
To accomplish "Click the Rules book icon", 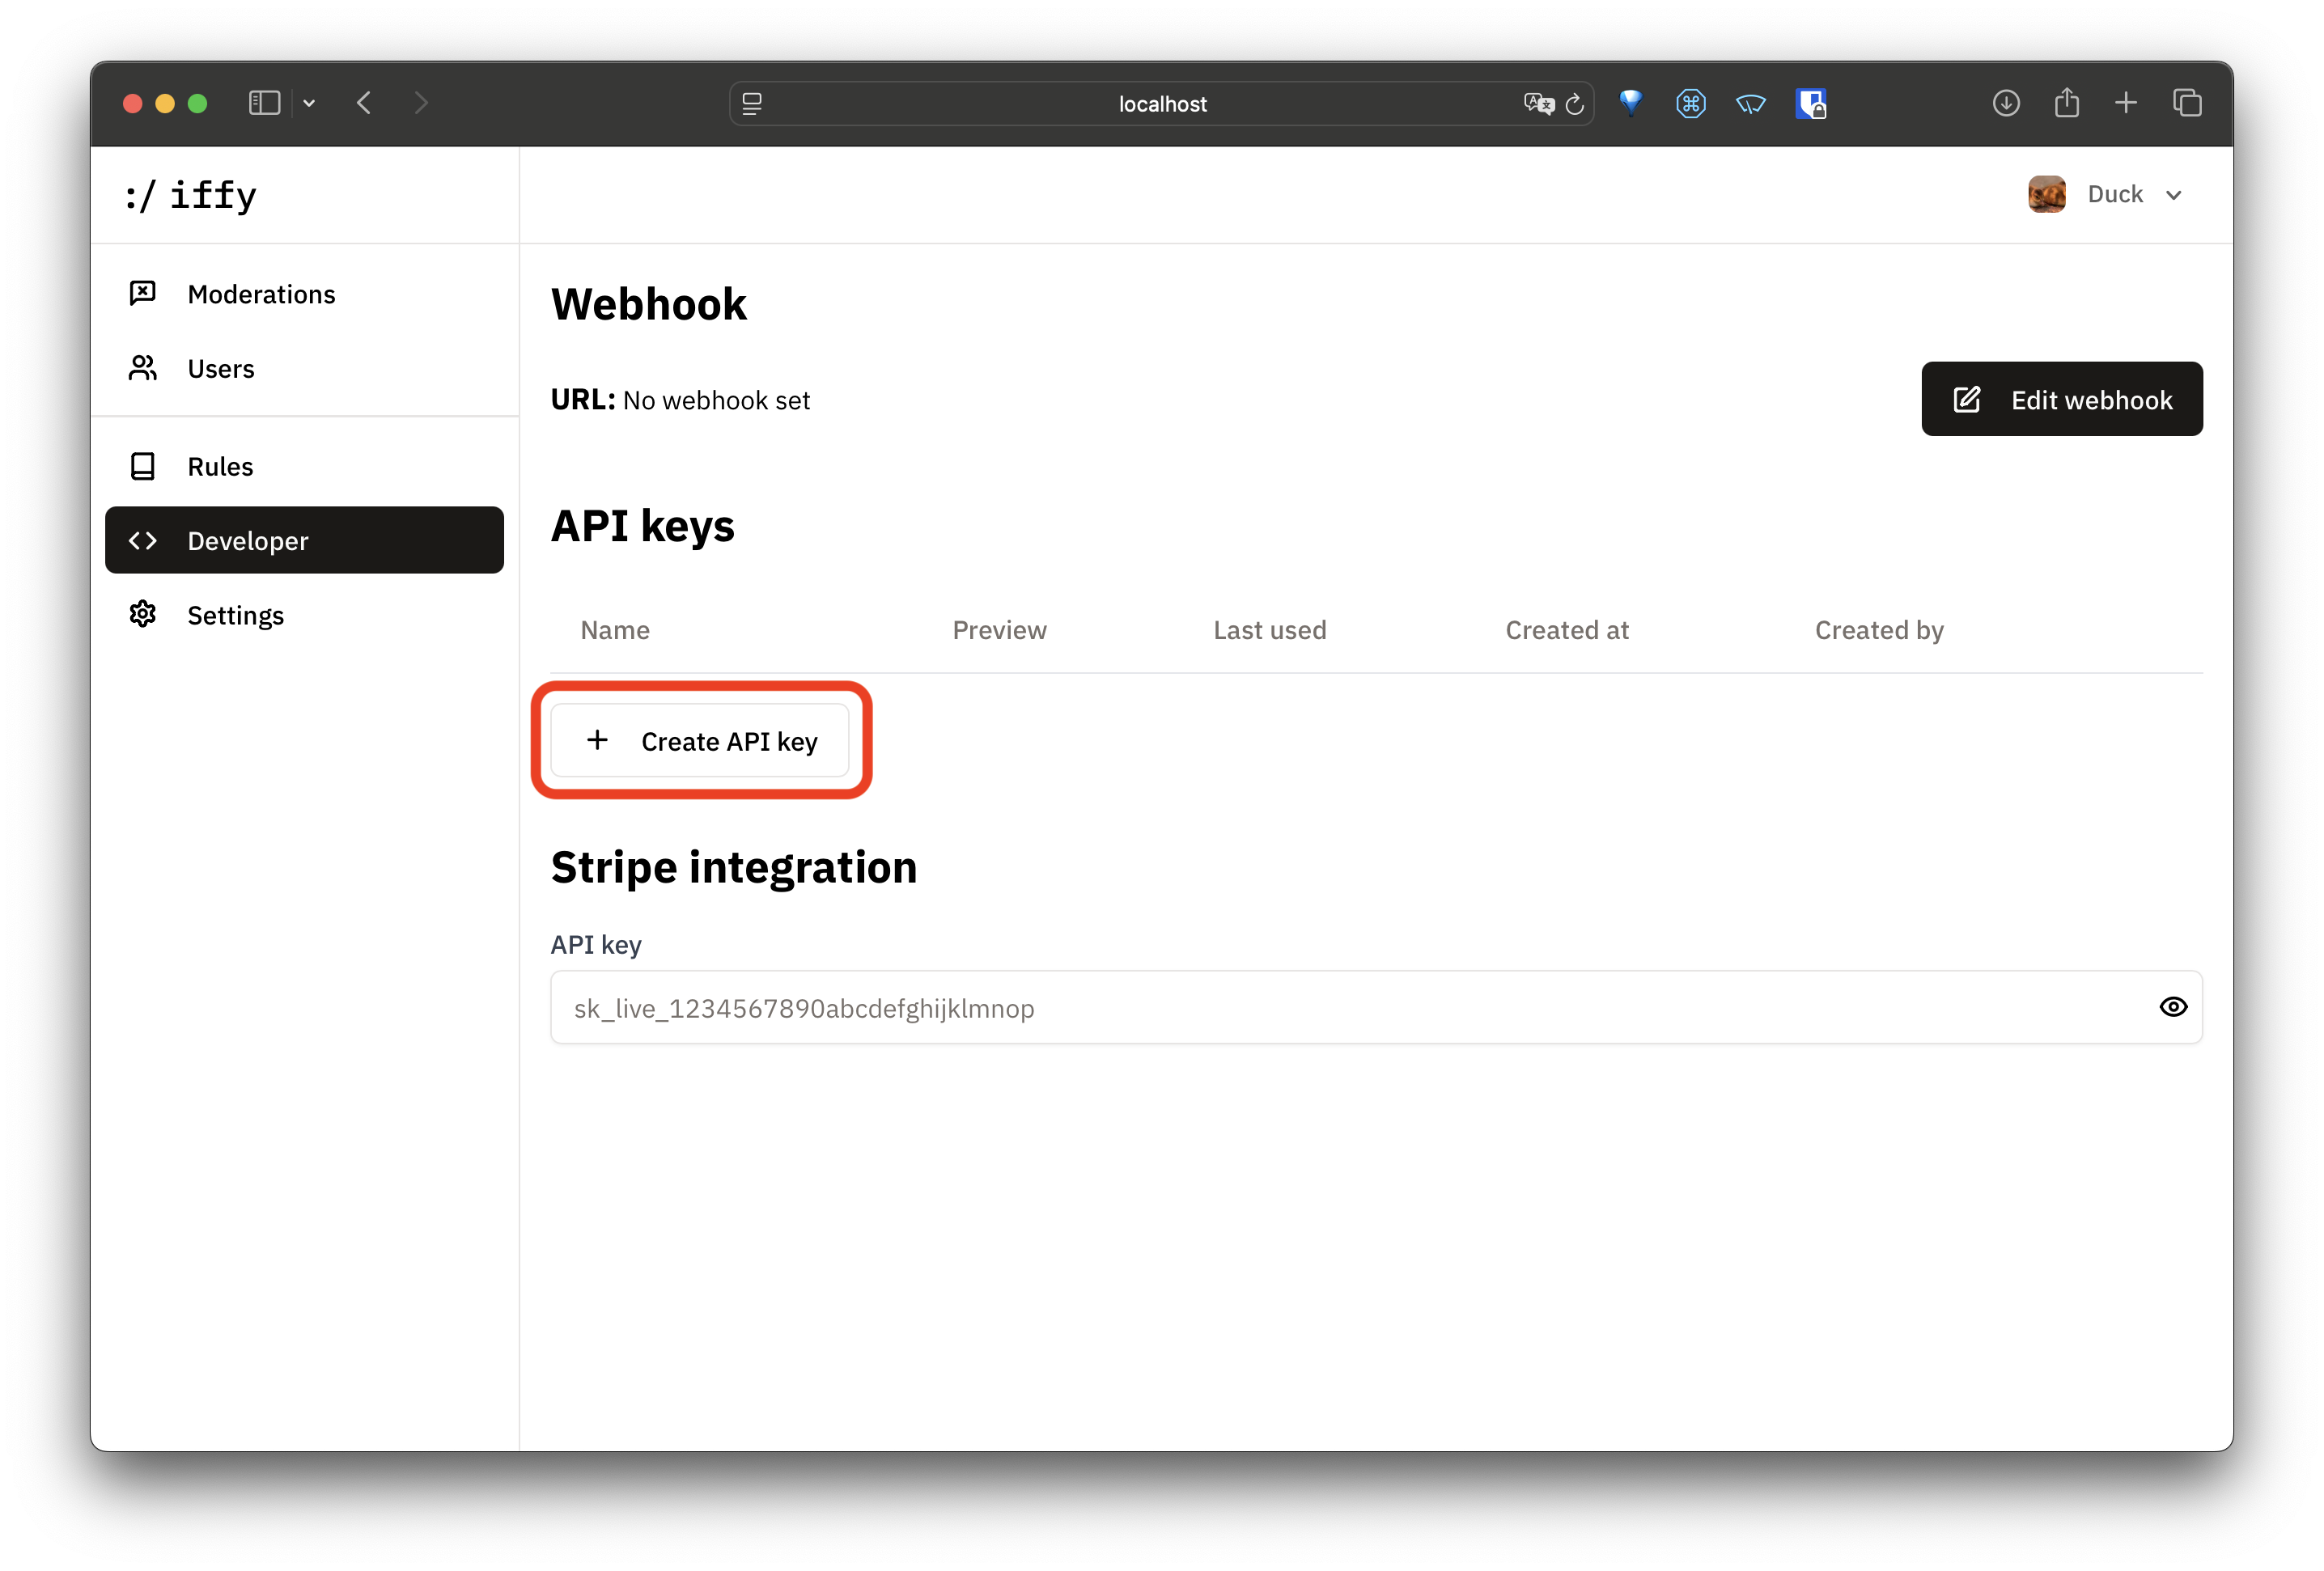I will pyautogui.click(x=143, y=466).
